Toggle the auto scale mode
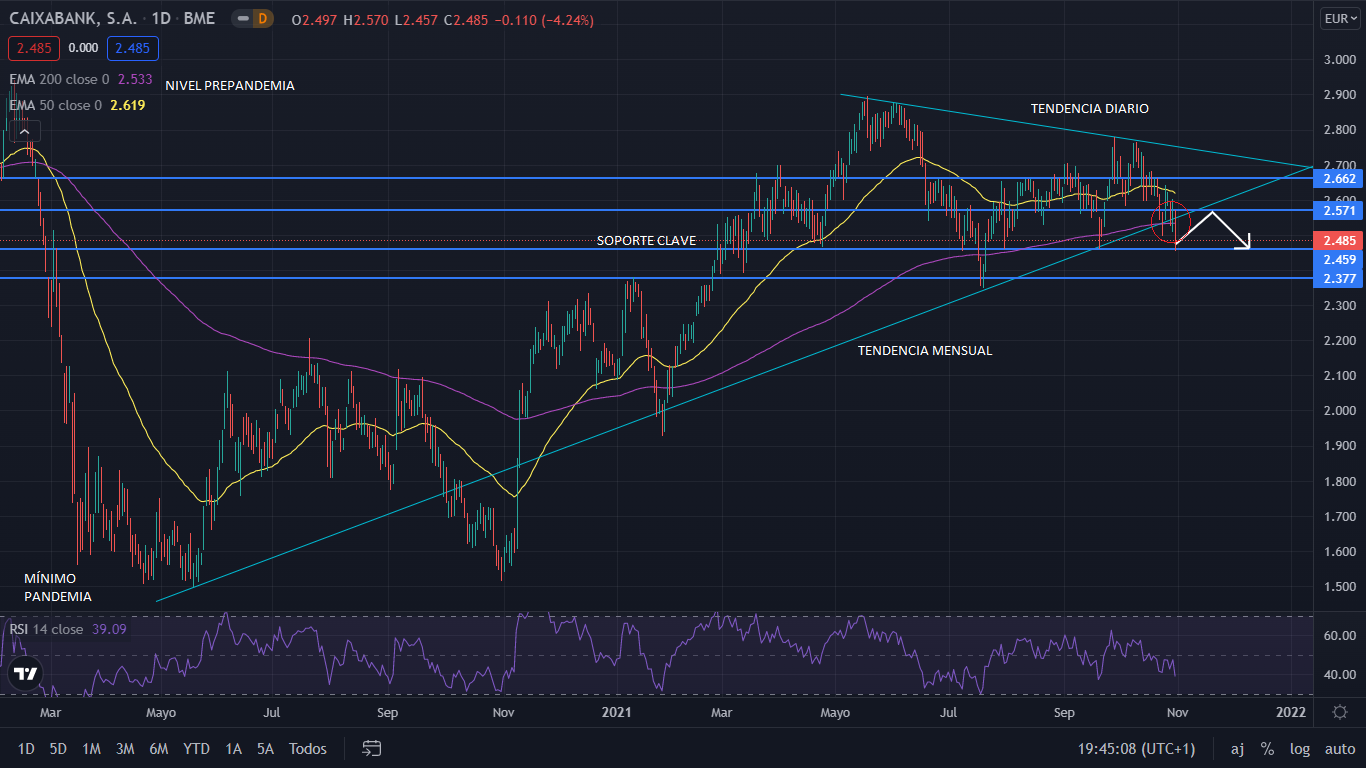Screen dimensions: 1366x768 click(1340, 748)
